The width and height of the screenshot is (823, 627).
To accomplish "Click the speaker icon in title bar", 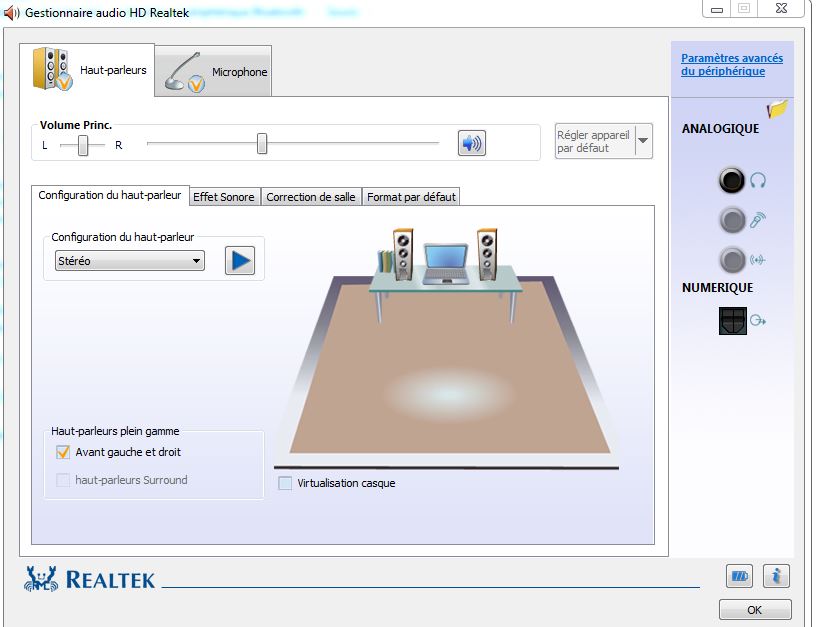I will point(12,13).
